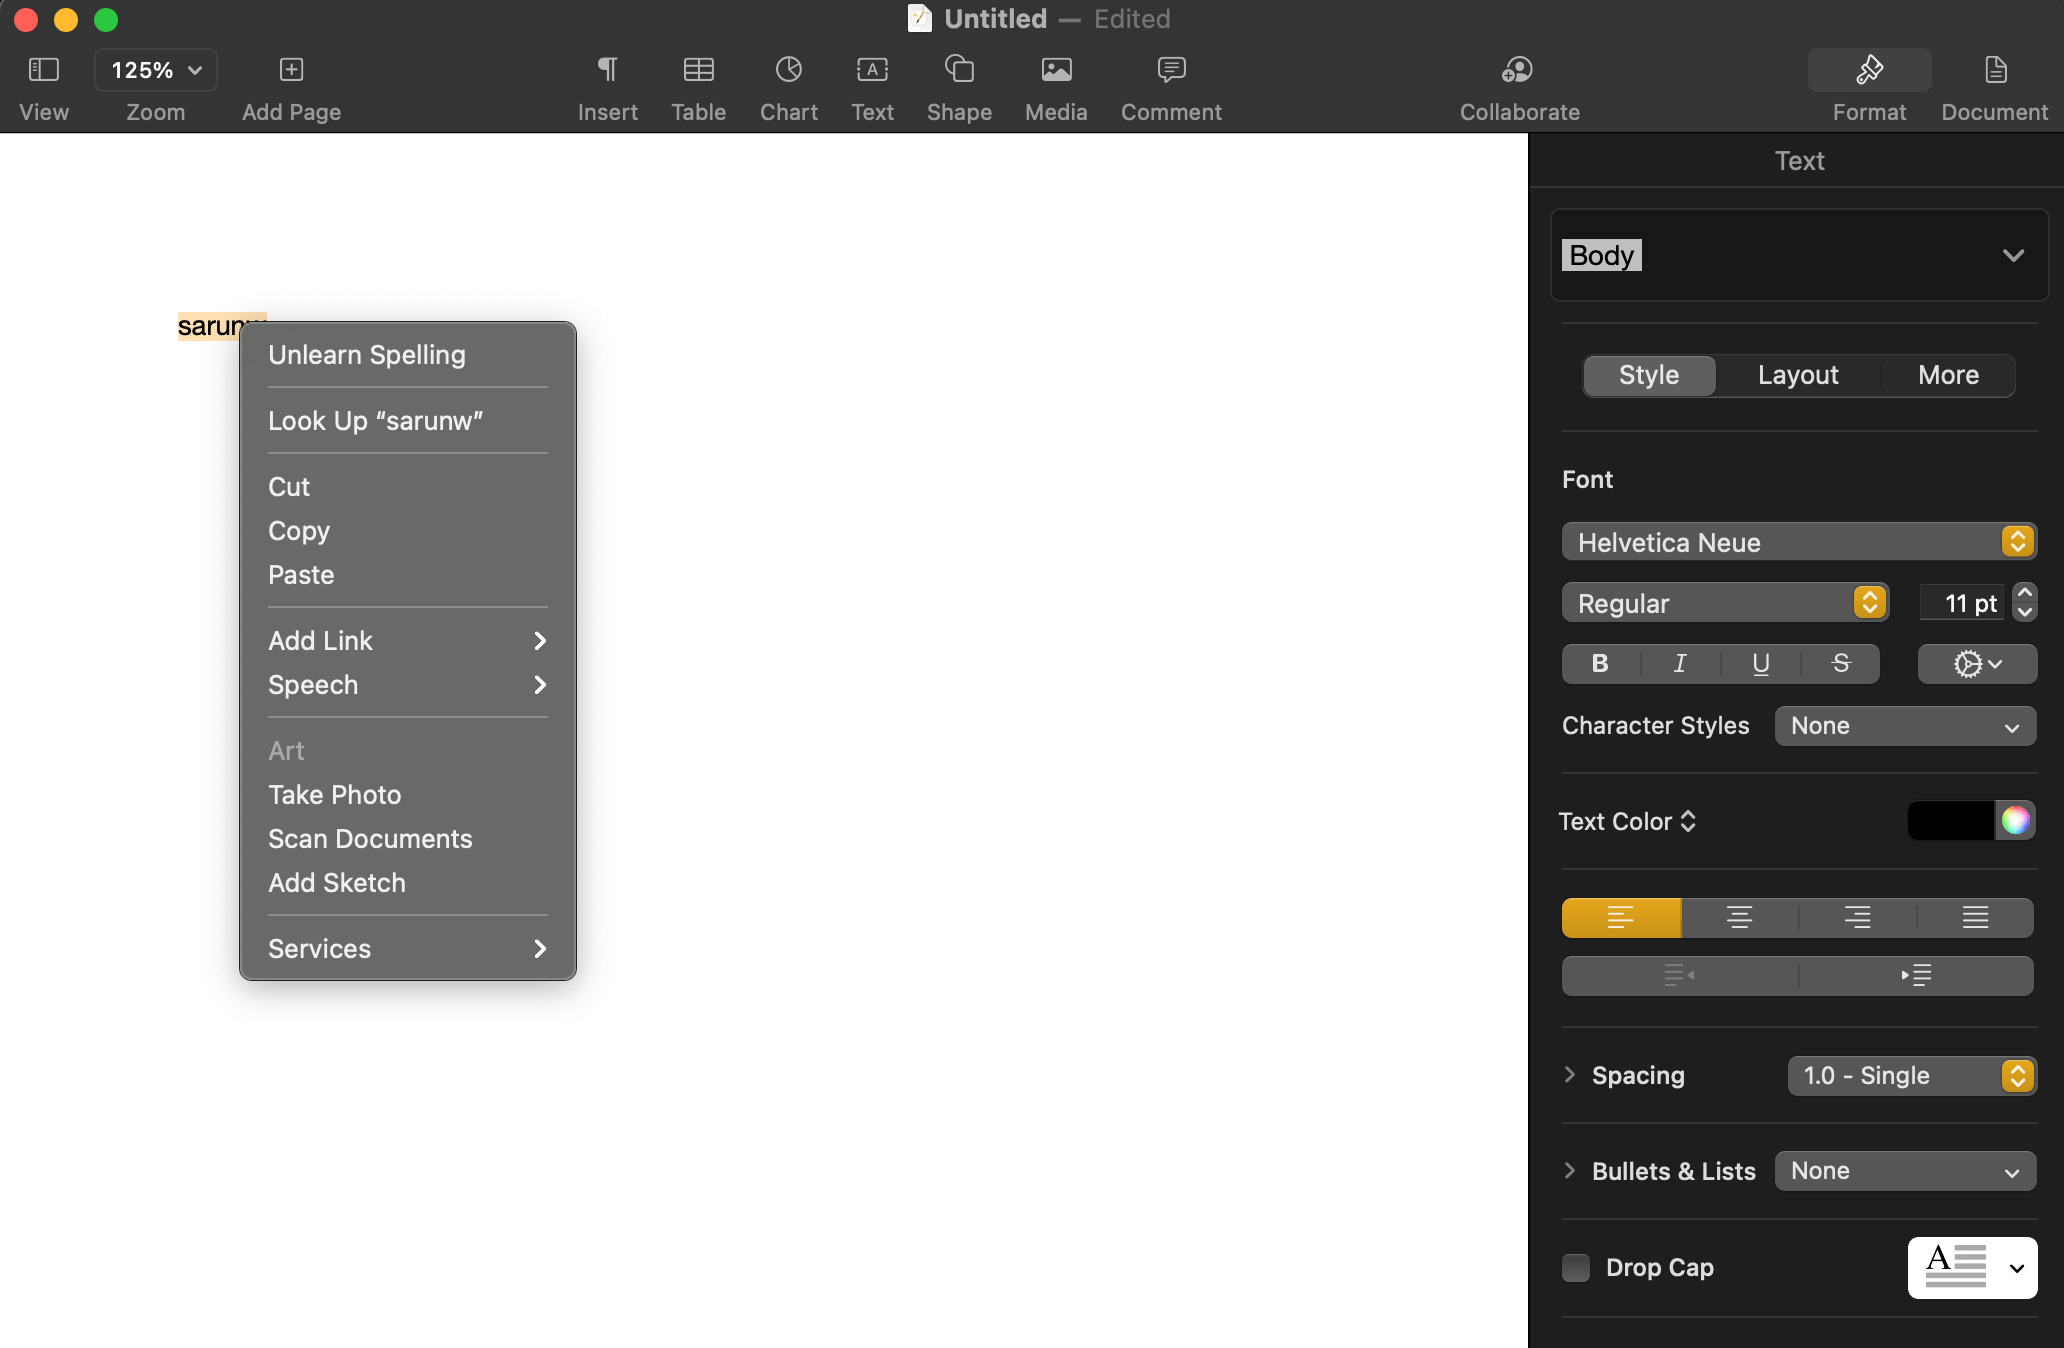
Task: Click the Chart toolbar icon
Action: coord(788,70)
